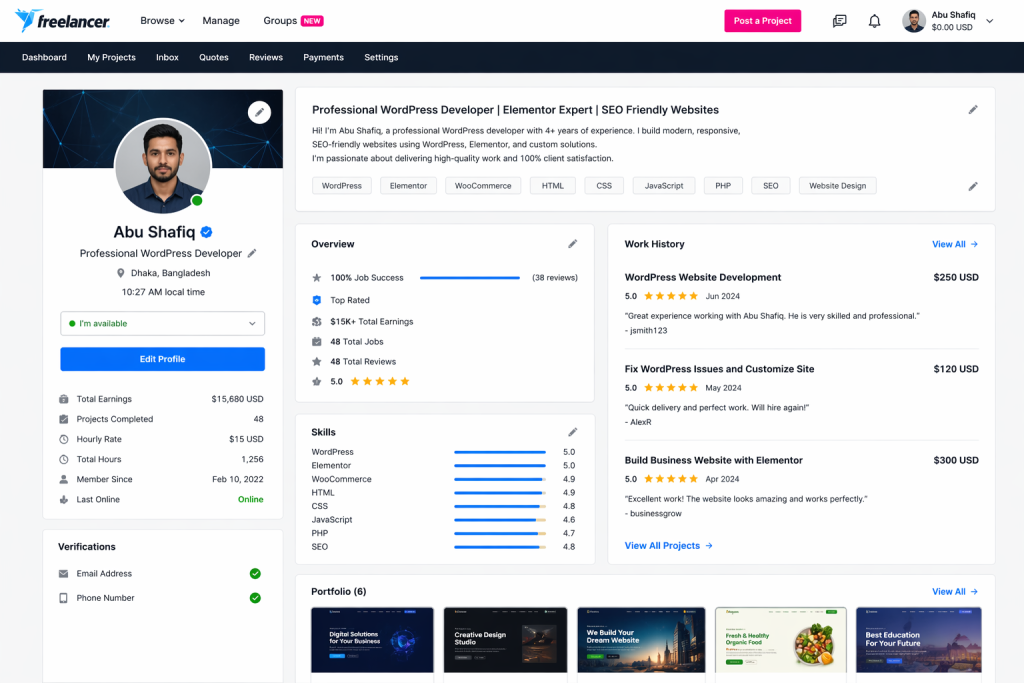Click the verified badge beside Abu Shafiq
Screen dimensions: 1024x683
coord(206,232)
